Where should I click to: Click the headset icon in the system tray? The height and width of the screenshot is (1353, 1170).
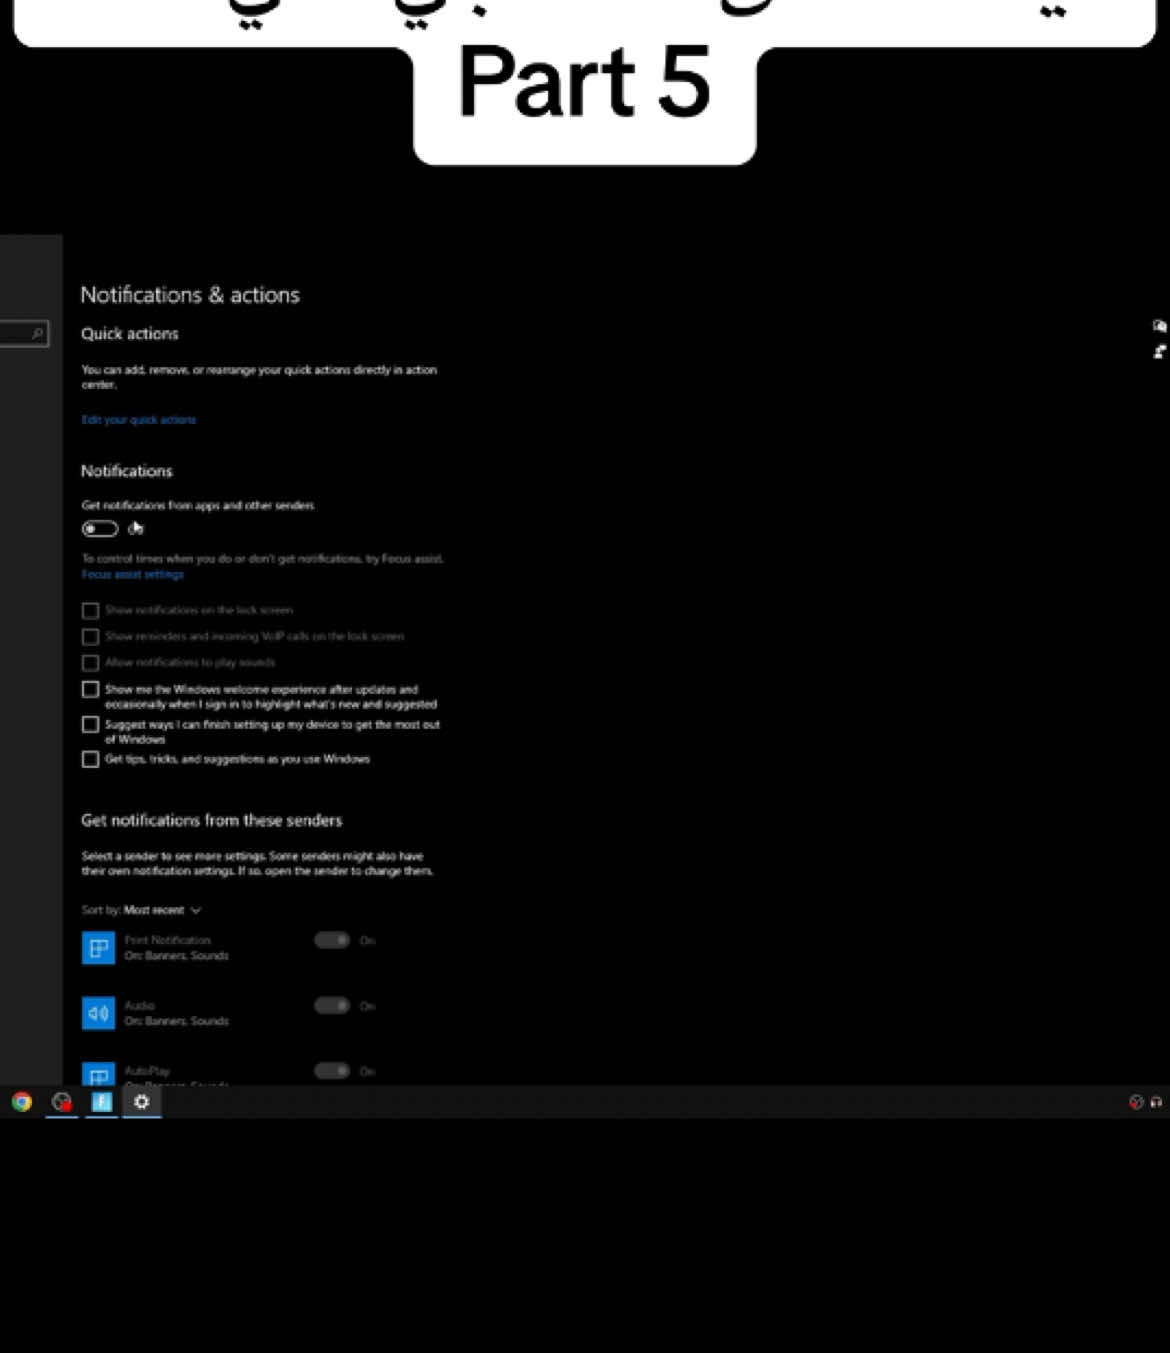pos(1155,1102)
